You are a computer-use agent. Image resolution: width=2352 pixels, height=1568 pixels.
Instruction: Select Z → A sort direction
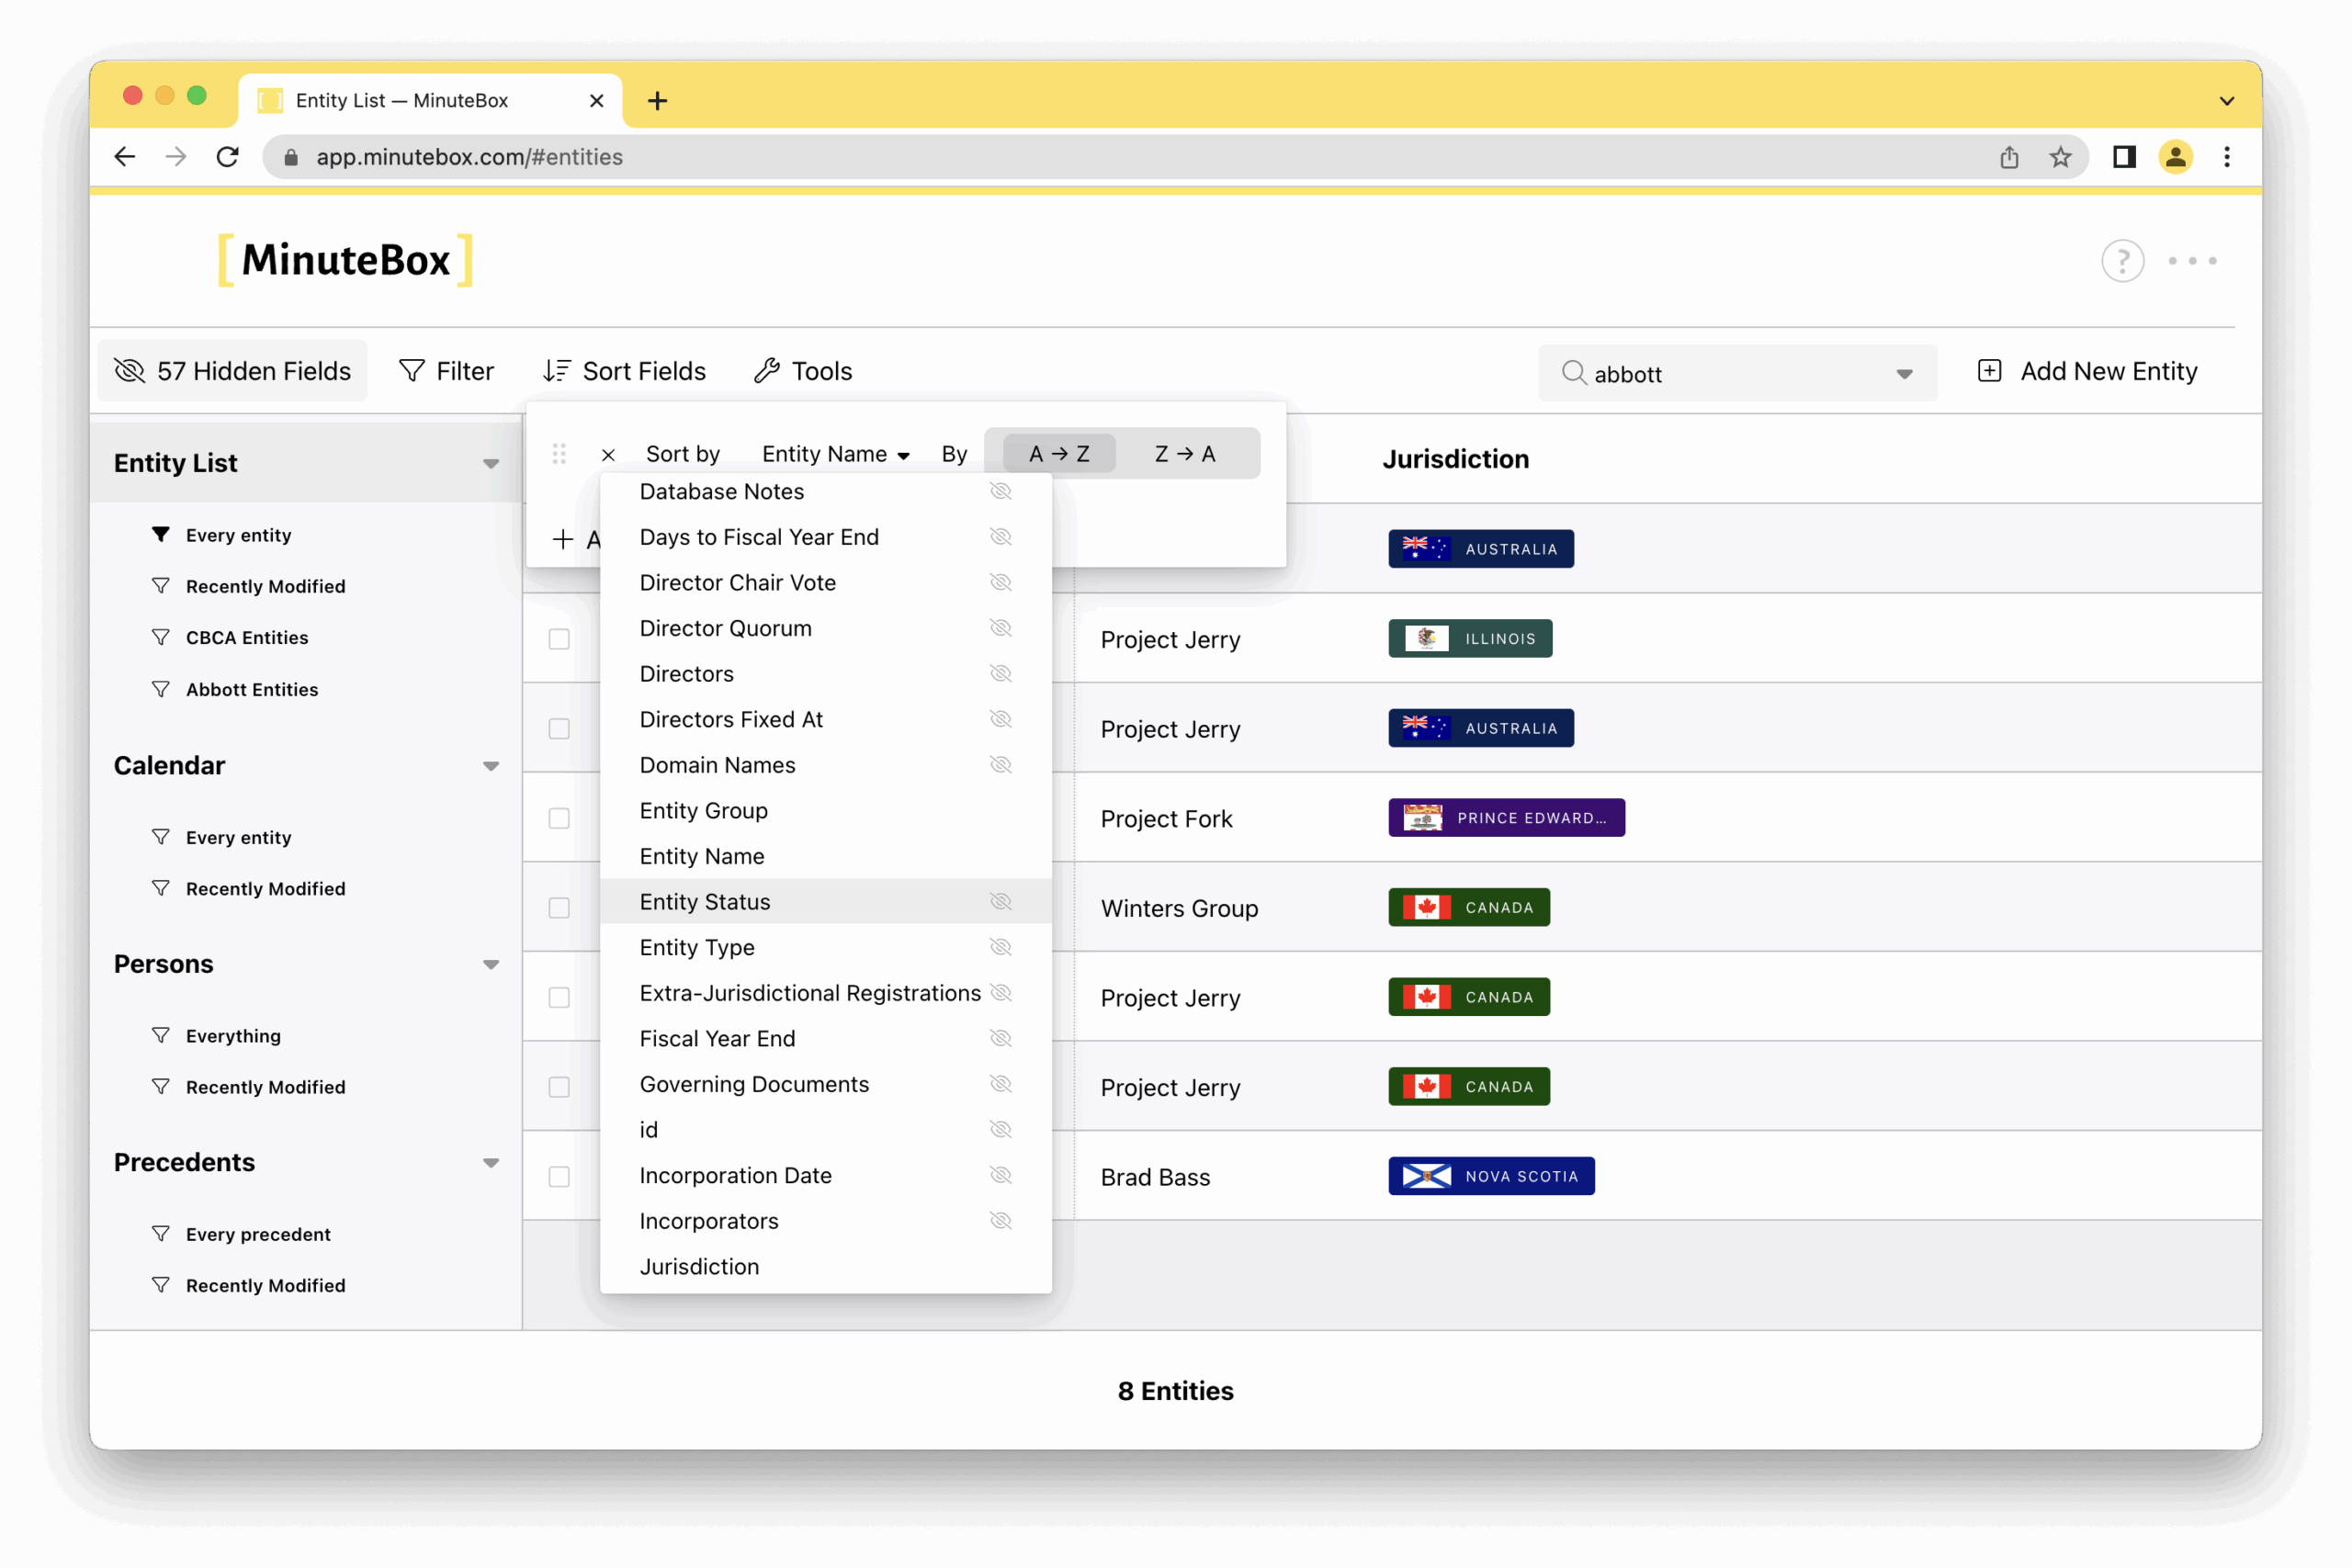pyautogui.click(x=1184, y=454)
